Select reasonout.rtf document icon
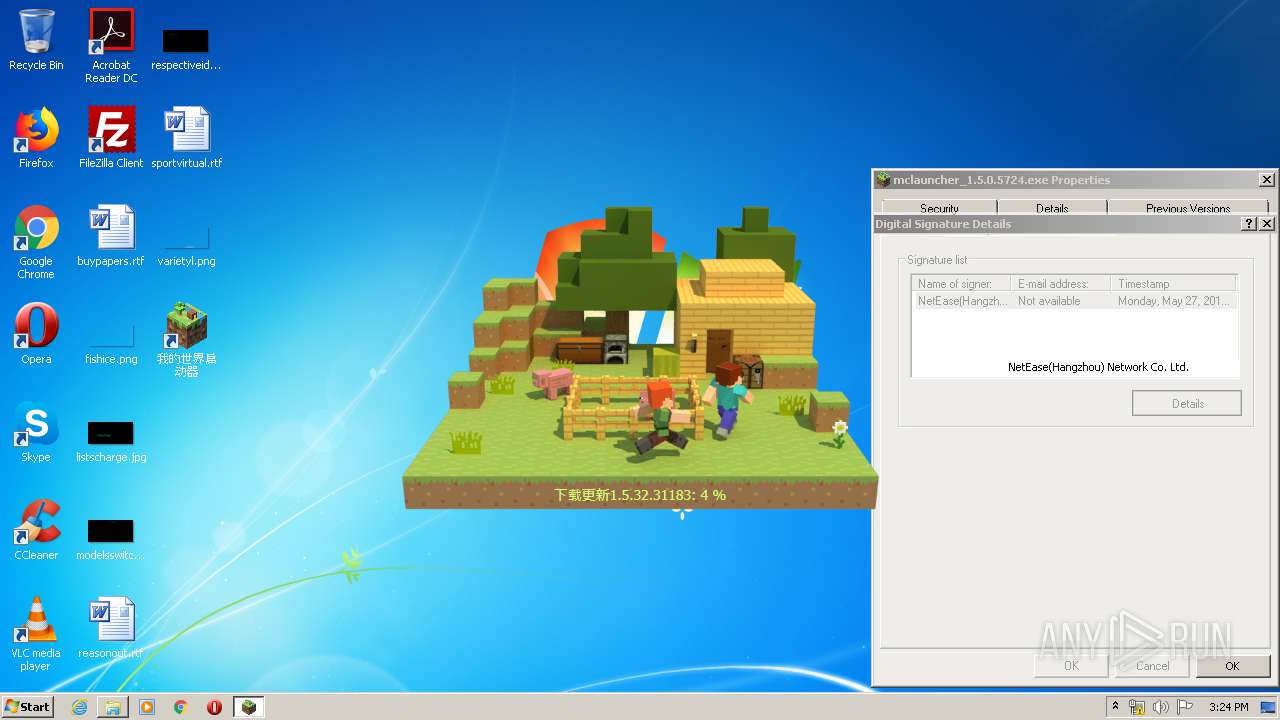Viewport: 1280px width, 720px height. [x=111, y=628]
